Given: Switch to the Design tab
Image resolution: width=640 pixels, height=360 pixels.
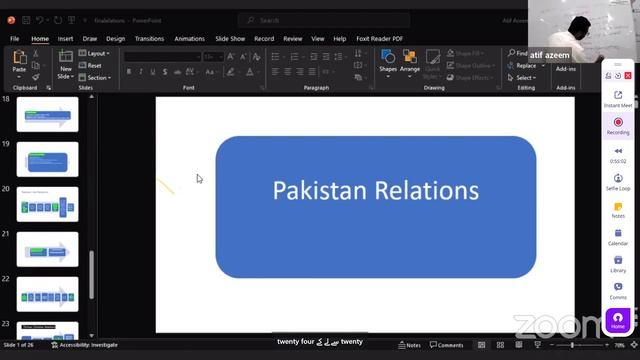Looking at the screenshot, I should point(116,39).
